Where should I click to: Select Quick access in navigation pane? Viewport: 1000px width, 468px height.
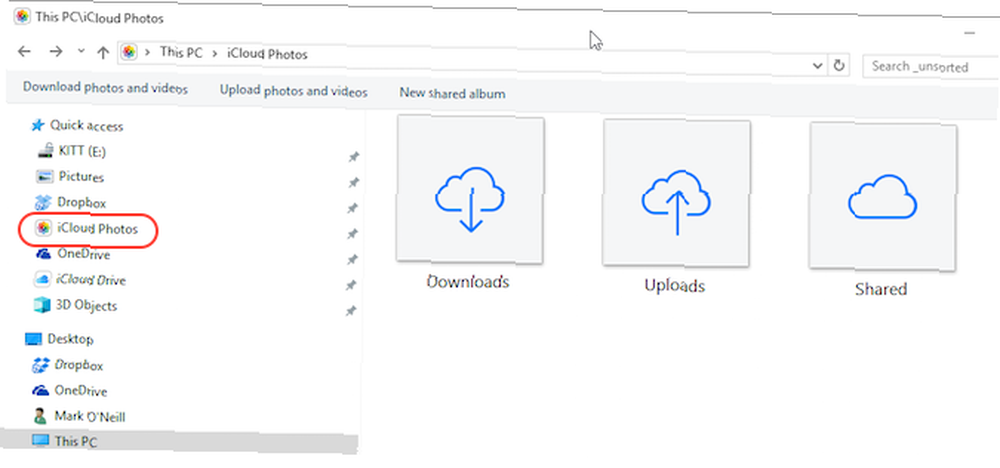pos(87,126)
